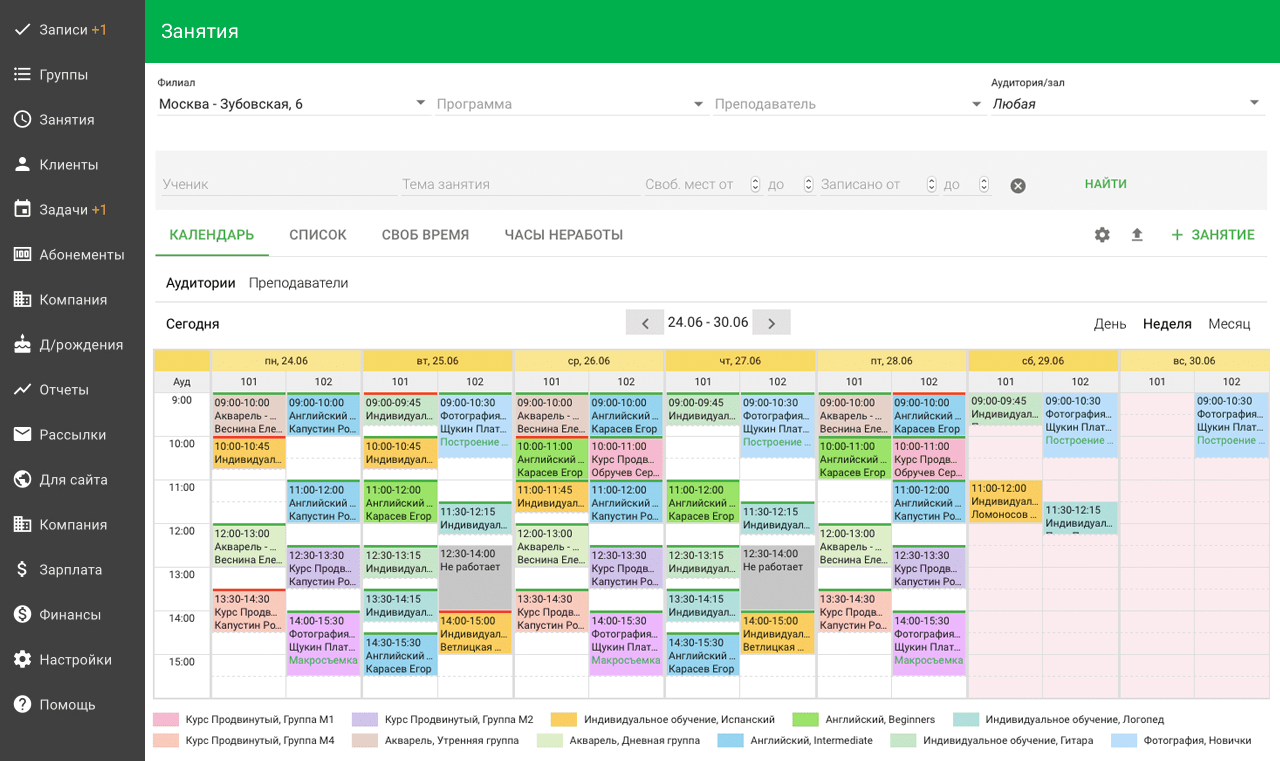Open Рассылки envelope icon in sidebar
Image resolution: width=1280 pixels, height=761 pixels.
tap(22, 435)
